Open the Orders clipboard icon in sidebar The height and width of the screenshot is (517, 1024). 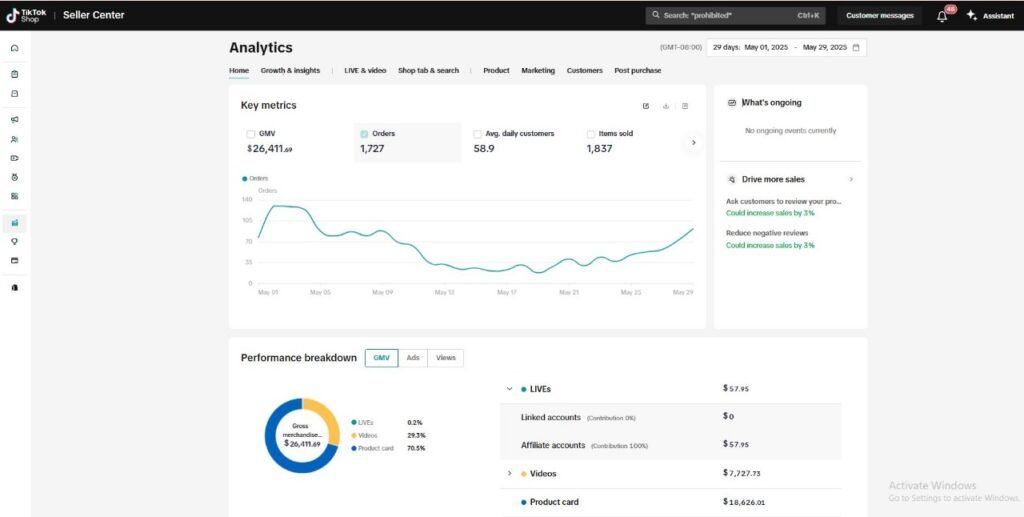point(15,74)
